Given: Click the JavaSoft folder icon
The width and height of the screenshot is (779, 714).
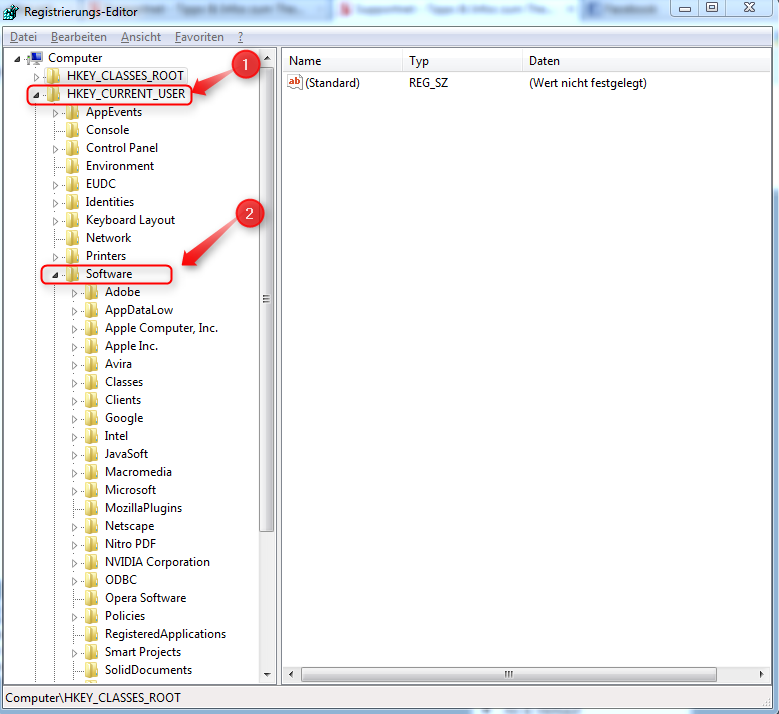Looking at the screenshot, I should click(x=91, y=454).
